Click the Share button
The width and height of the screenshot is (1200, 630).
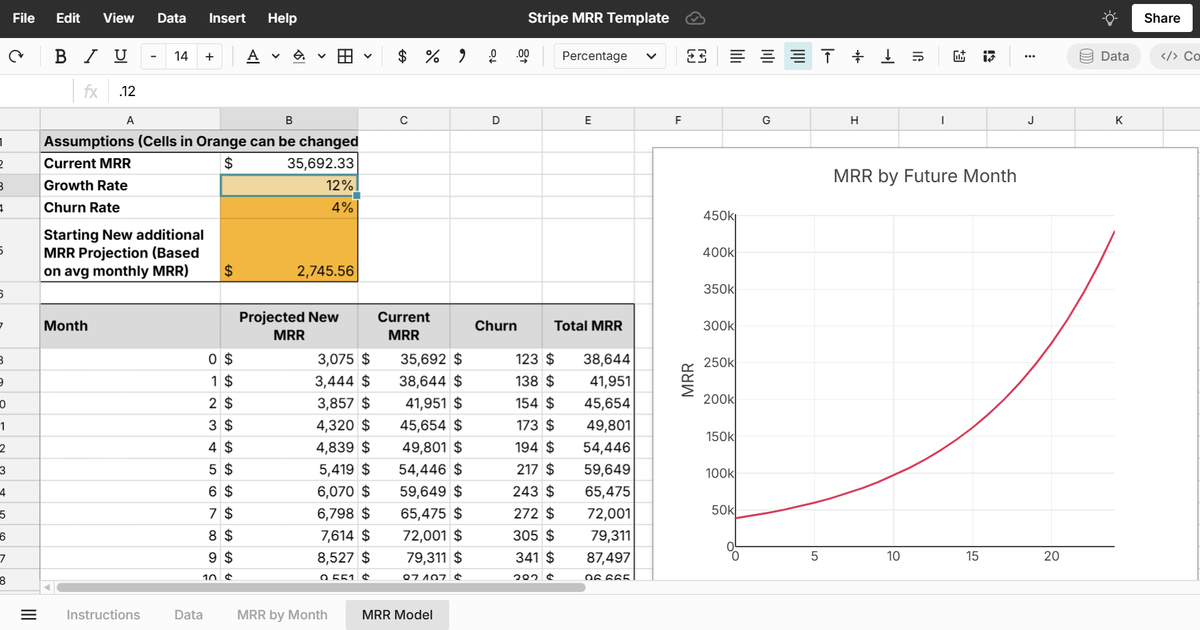(1162, 18)
